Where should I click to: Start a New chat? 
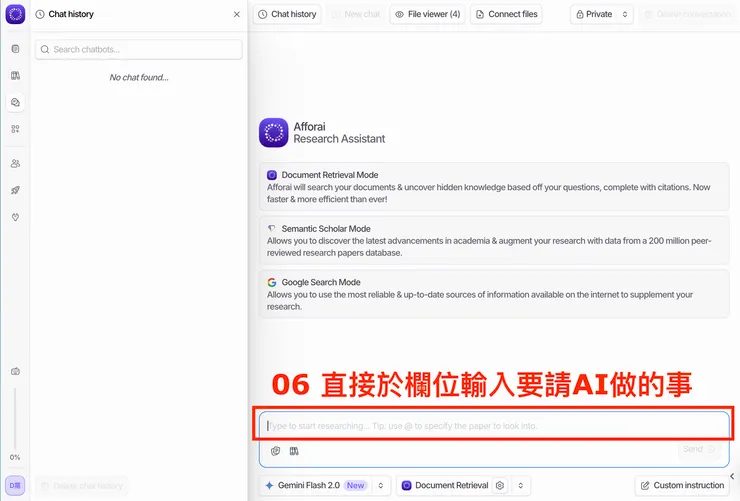click(x=356, y=14)
